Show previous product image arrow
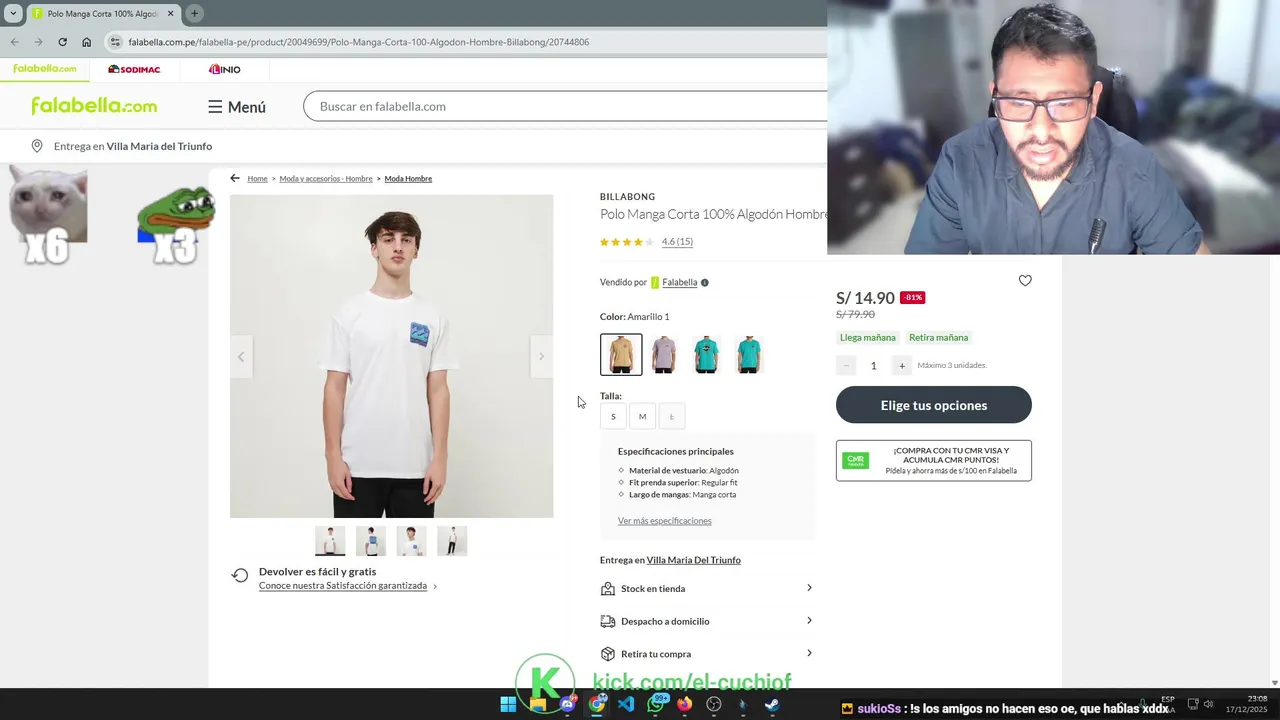Screen dimensions: 1280x720 click(x=241, y=357)
